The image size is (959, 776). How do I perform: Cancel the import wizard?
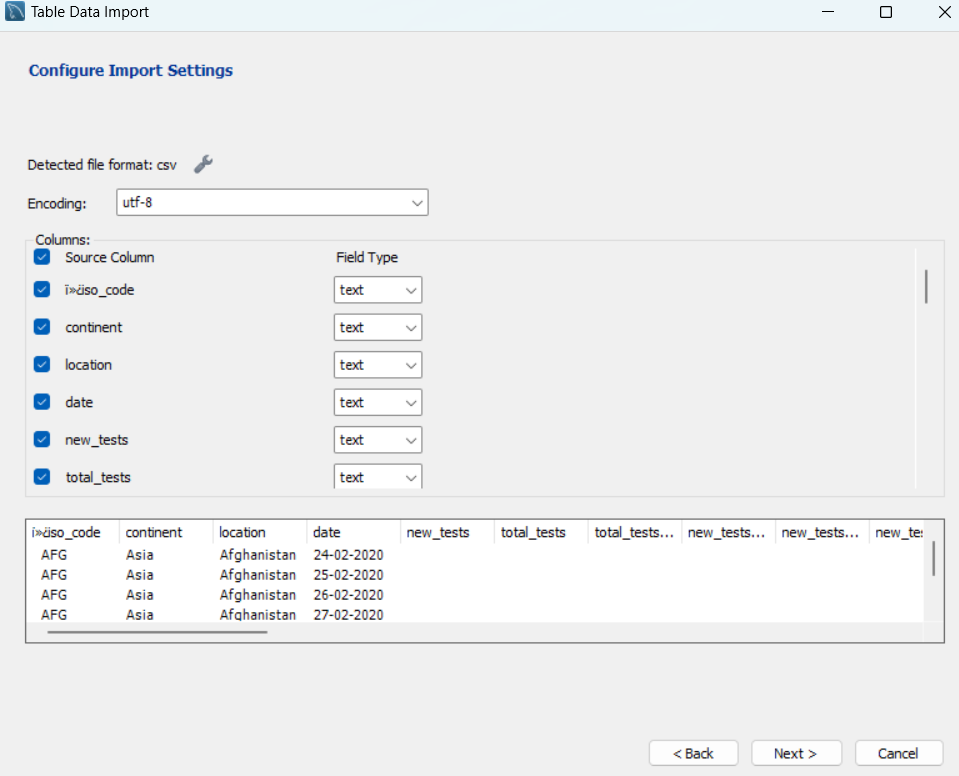click(x=898, y=753)
